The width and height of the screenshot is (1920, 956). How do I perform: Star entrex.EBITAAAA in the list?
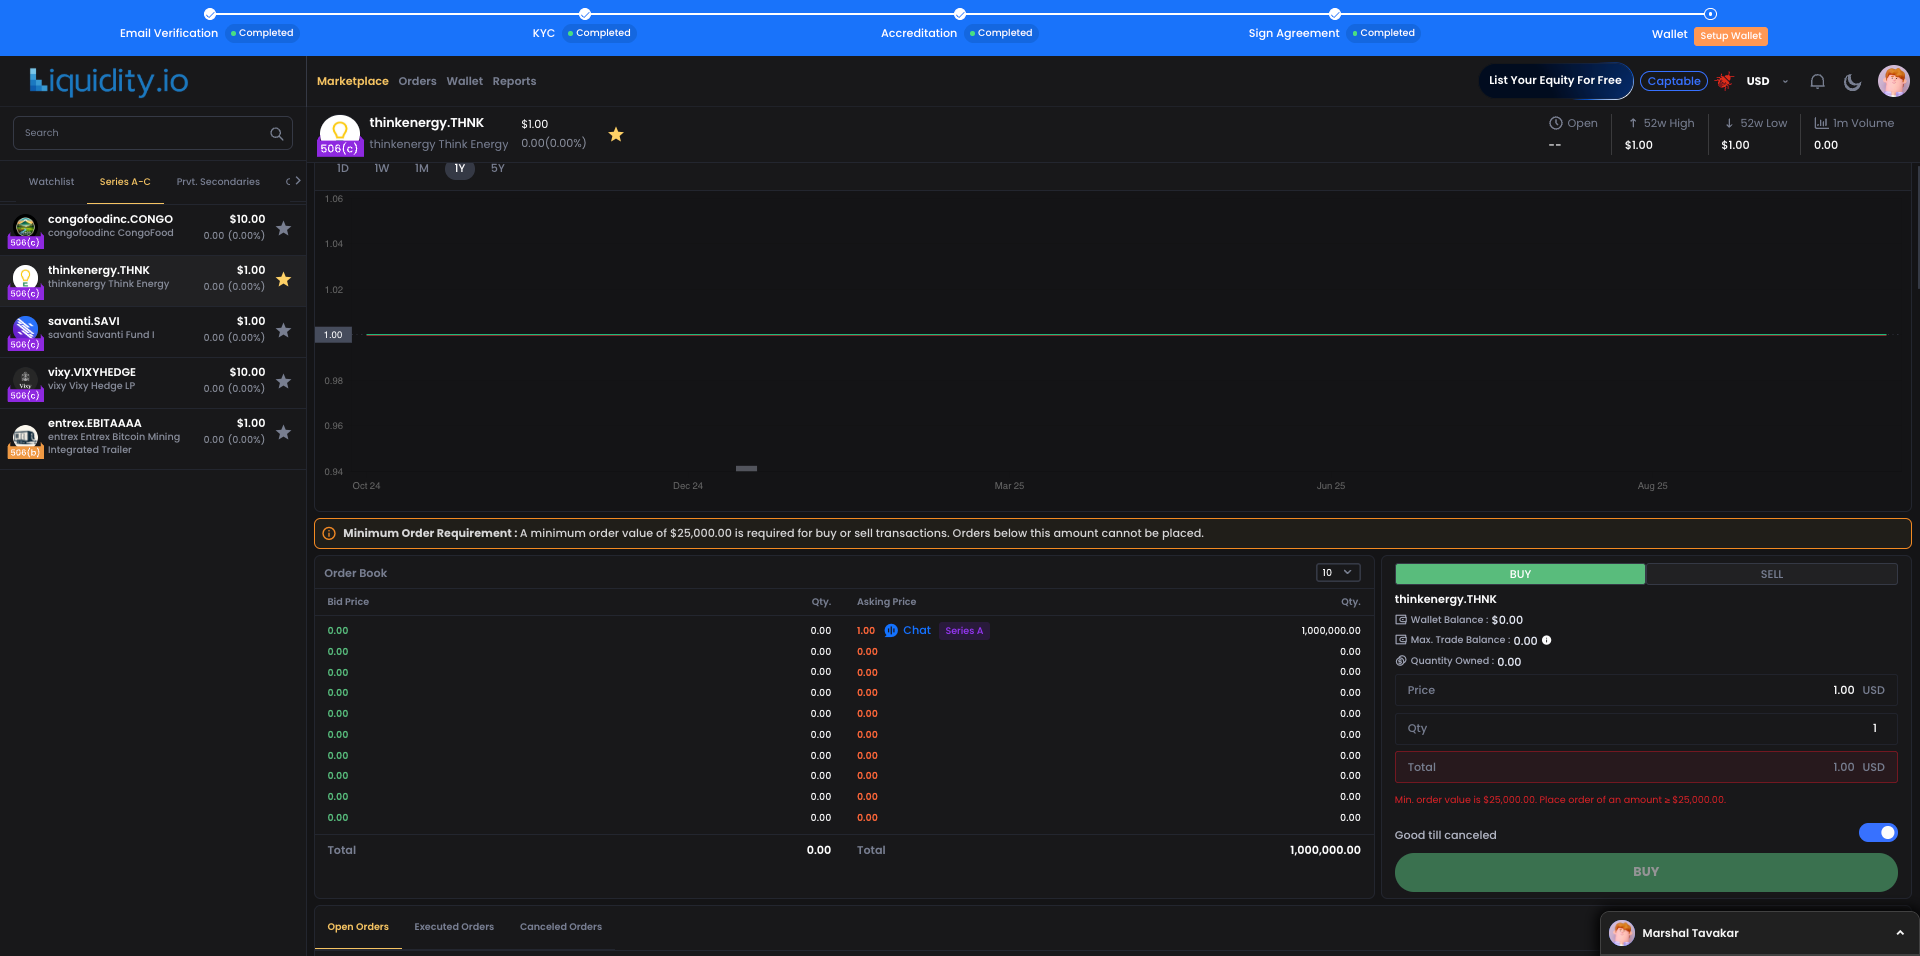point(284,432)
